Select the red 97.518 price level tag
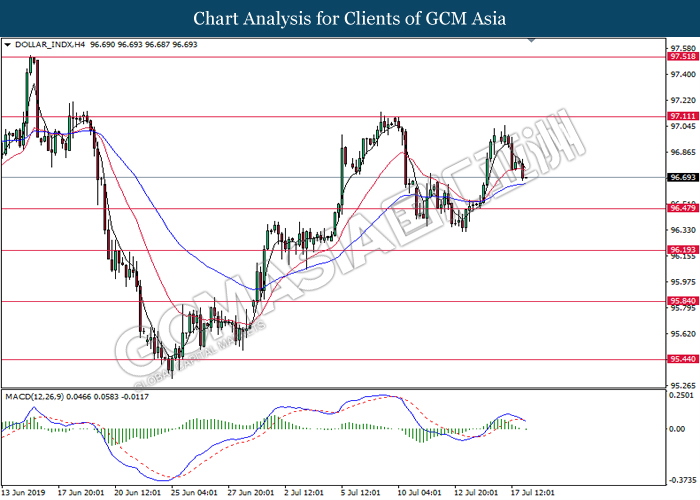700x500 pixels. pos(681,58)
